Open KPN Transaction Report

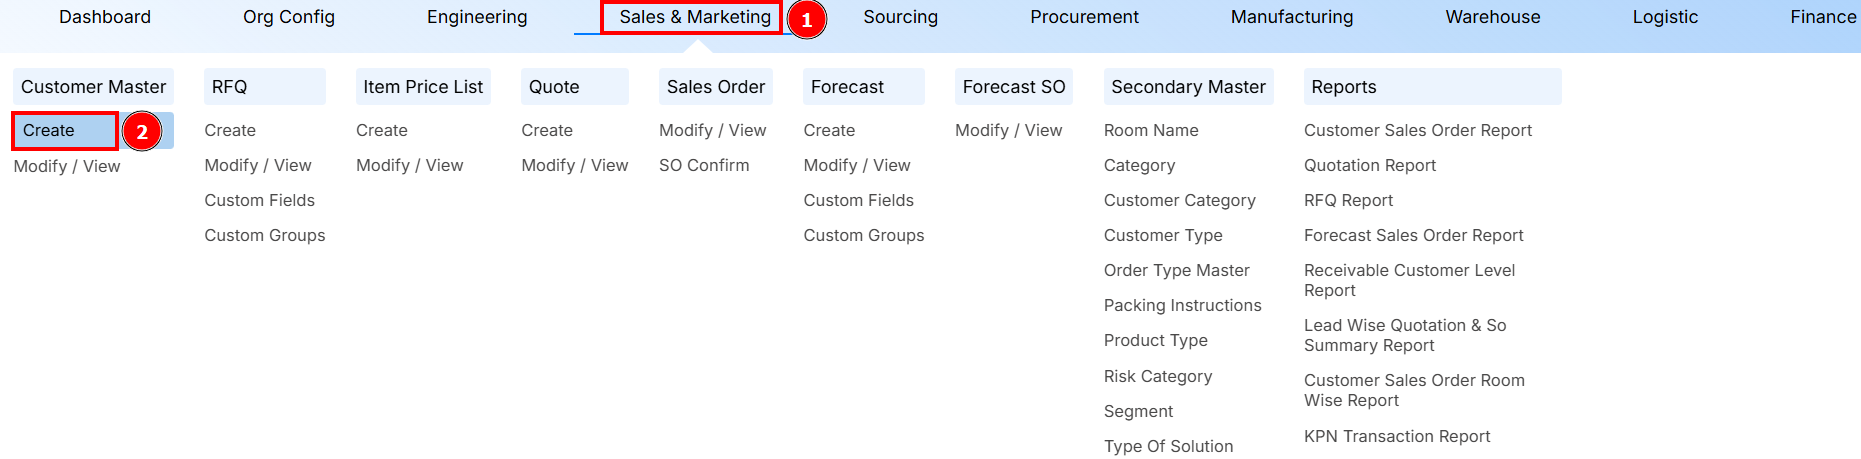[1396, 436]
